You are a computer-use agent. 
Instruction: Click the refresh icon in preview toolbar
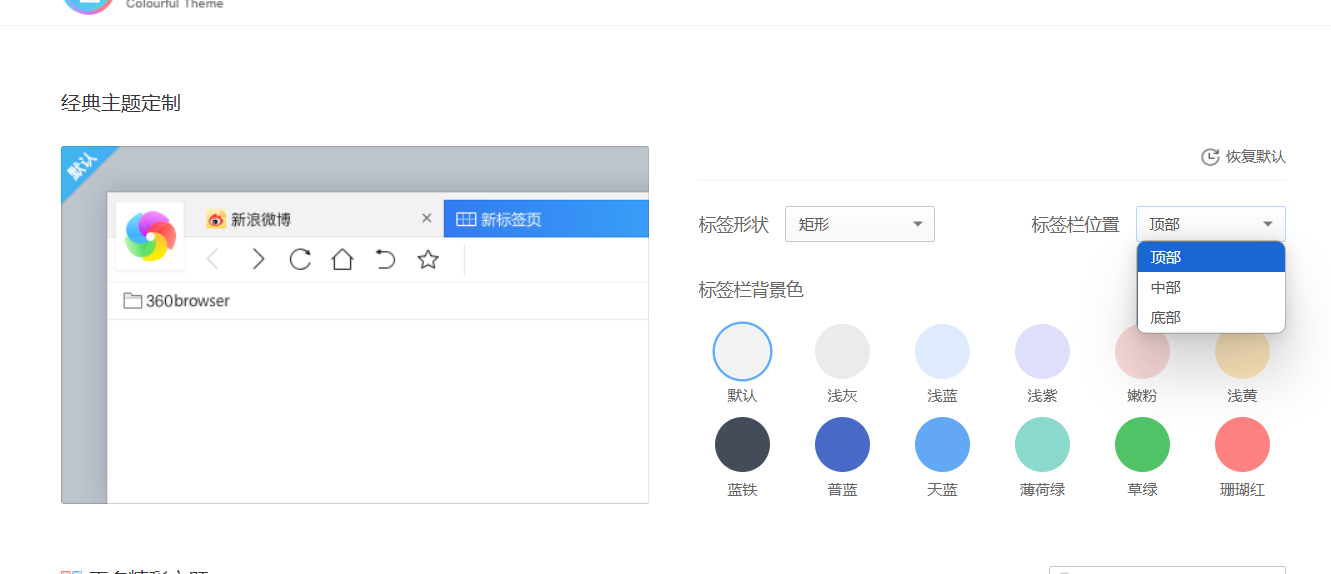[300, 260]
